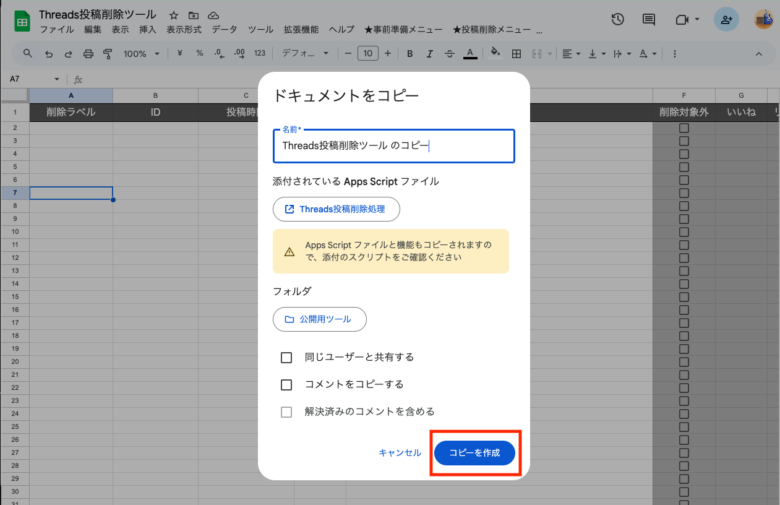Open the text wrapping dropdown
This screenshot has height=505, width=780.
[x=622, y=54]
